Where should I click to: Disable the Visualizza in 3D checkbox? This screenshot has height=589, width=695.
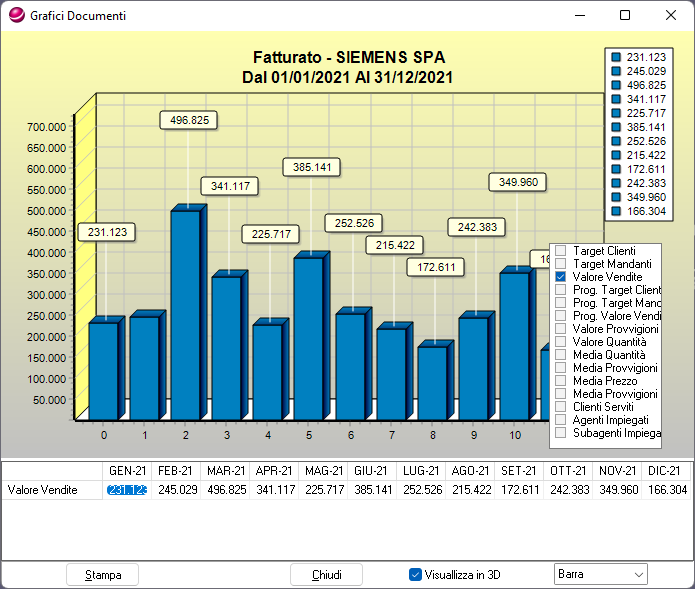coord(415,574)
